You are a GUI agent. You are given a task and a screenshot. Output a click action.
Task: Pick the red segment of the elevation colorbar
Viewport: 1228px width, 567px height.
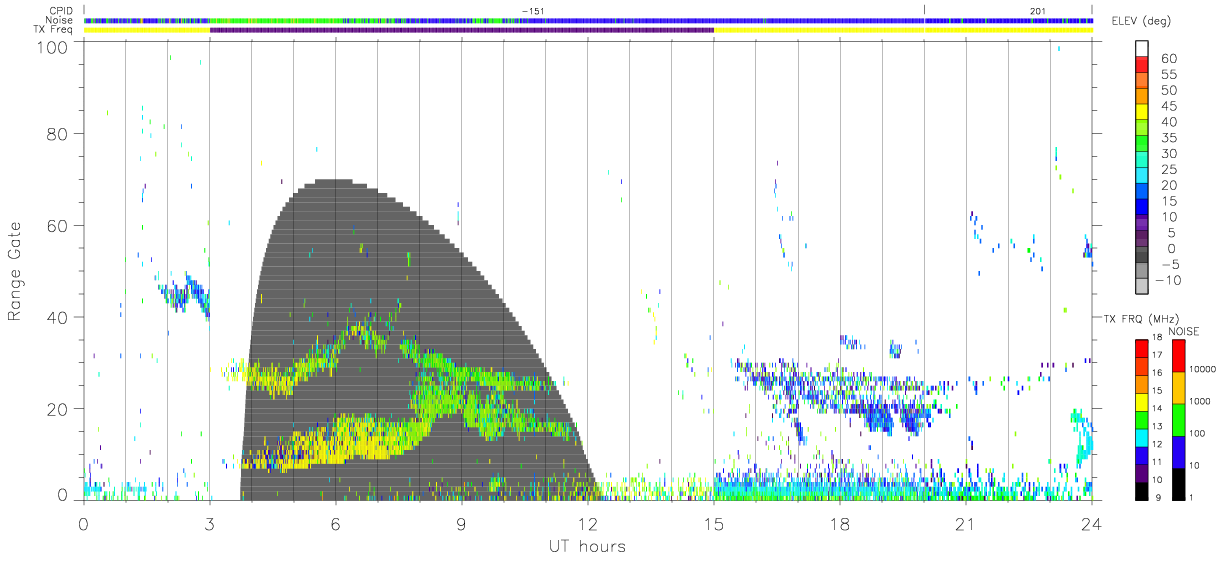[x=1143, y=65]
